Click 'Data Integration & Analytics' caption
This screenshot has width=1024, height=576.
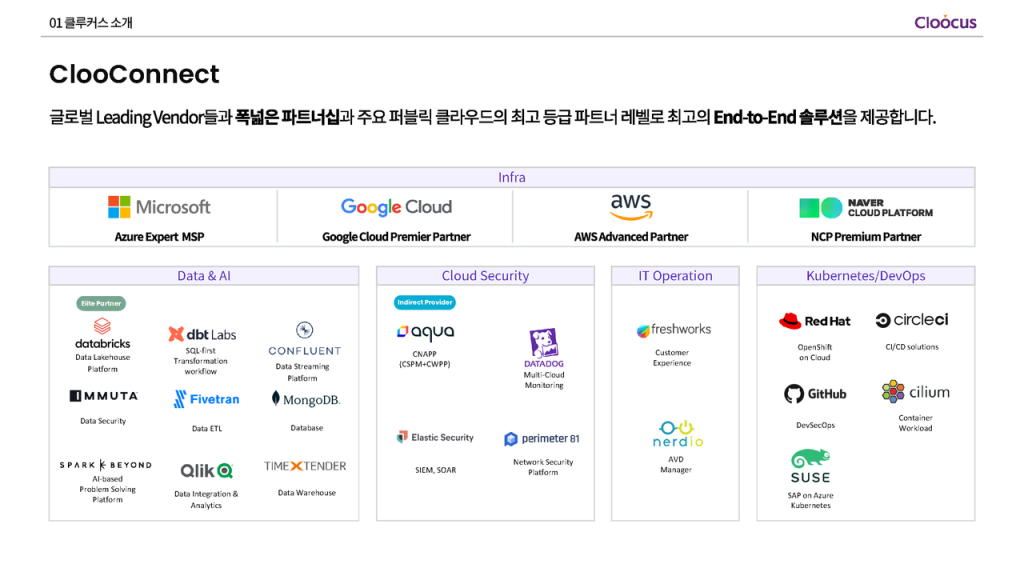[x=206, y=500]
